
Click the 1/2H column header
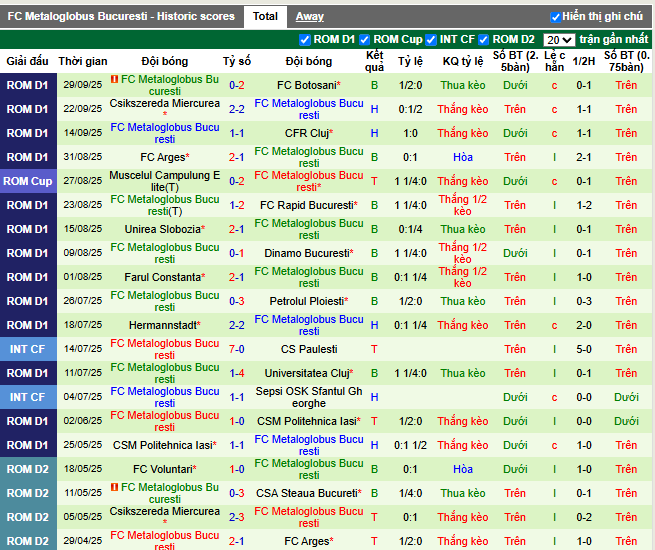coord(584,61)
